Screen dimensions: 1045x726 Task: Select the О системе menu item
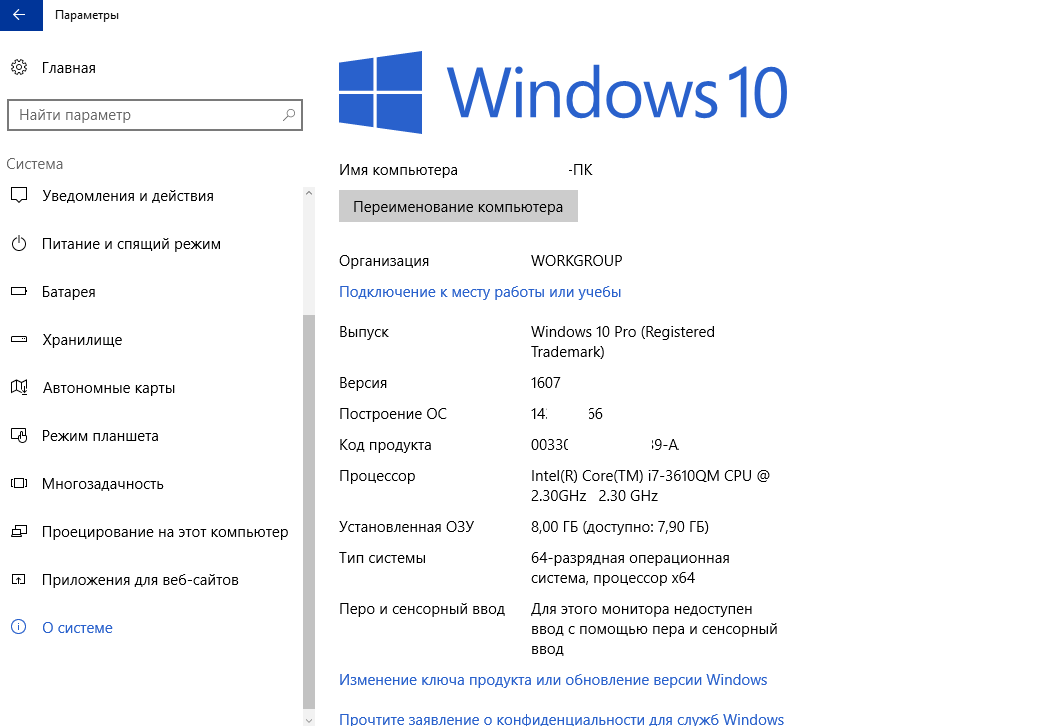point(77,628)
